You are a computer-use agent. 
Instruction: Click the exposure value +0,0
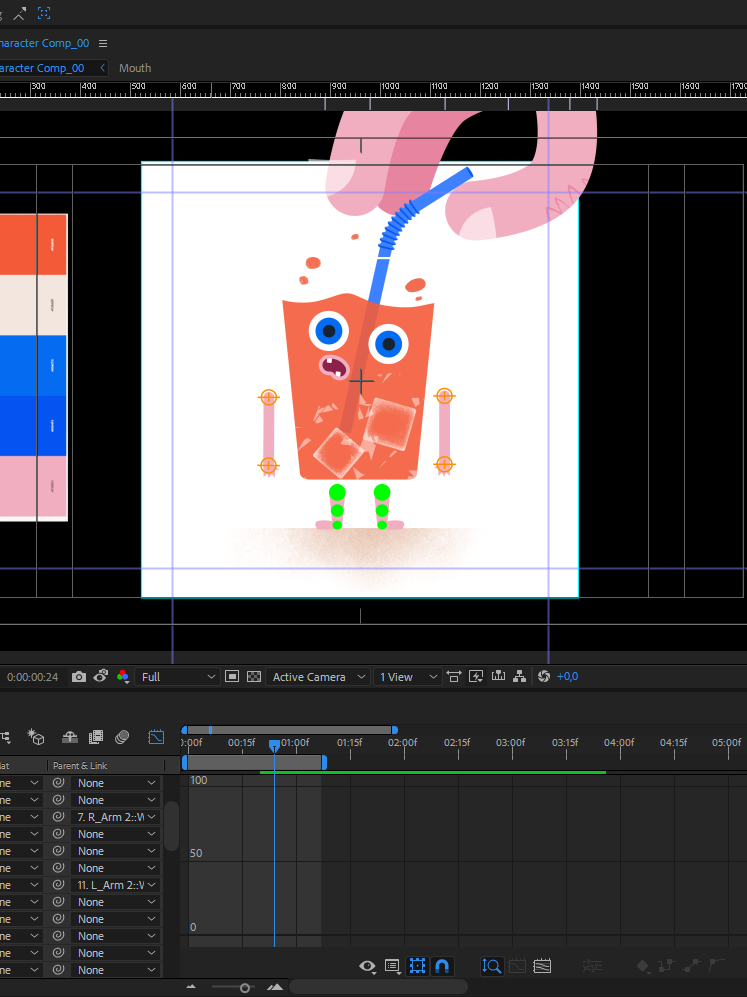pyautogui.click(x=567, y=677)
